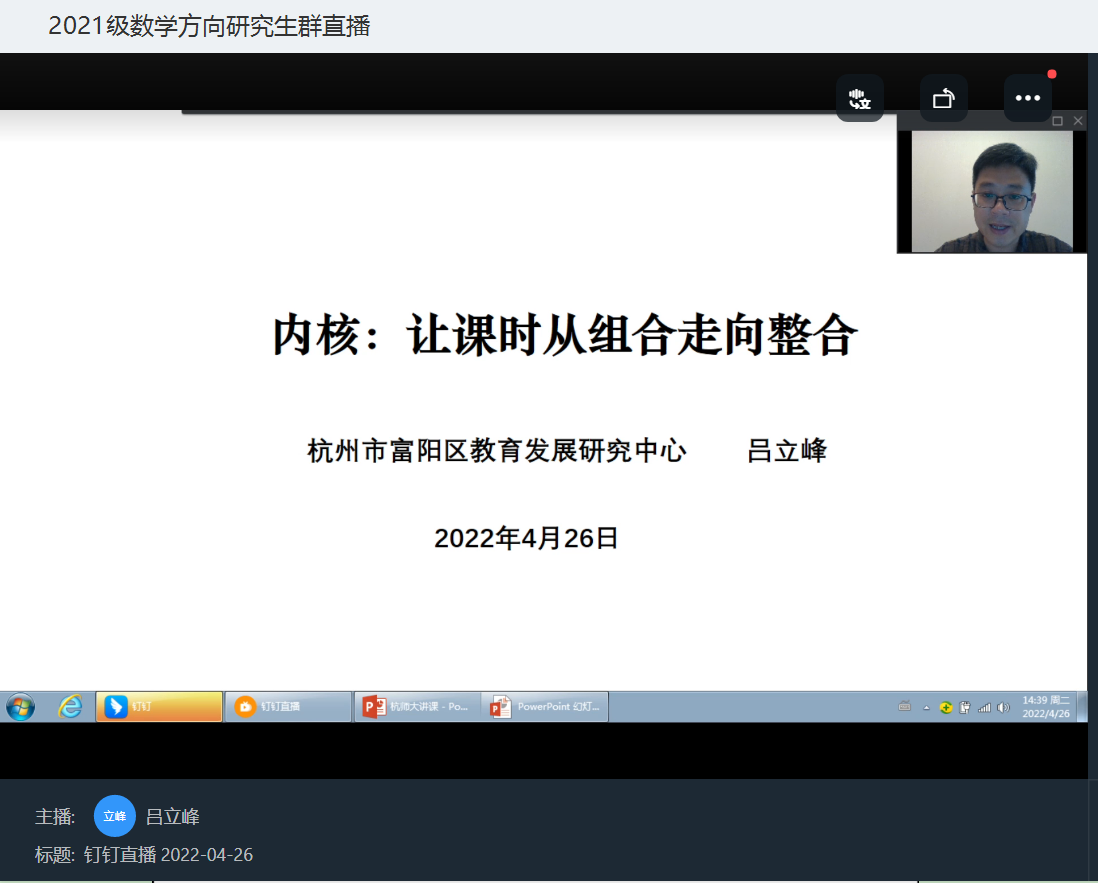Viewport: 1100px width, 886px height.
Task: Click the host name 吕立峰
Action: 173,817
